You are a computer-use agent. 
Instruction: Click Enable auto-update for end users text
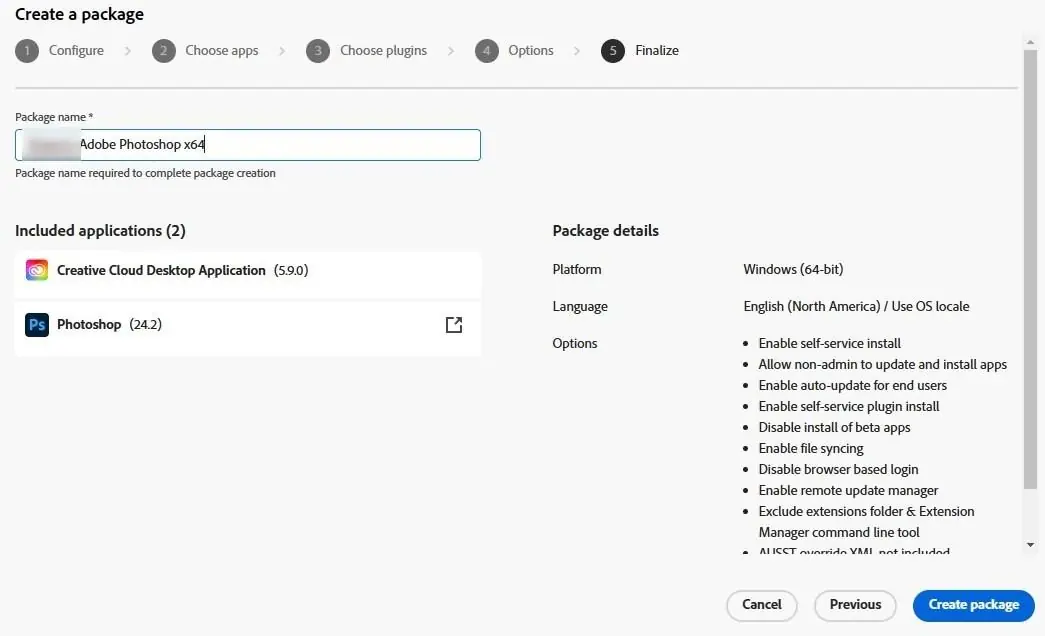coord(852,385)
